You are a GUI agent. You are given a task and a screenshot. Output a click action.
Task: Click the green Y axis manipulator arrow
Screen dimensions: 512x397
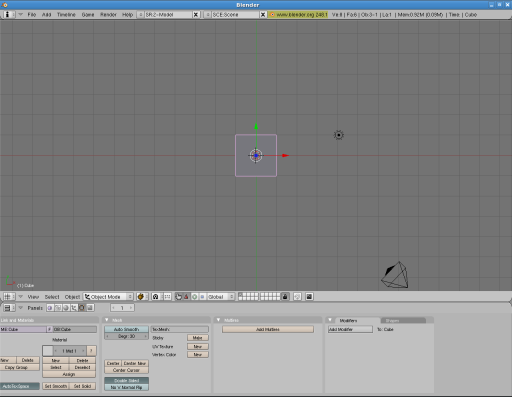256,127
